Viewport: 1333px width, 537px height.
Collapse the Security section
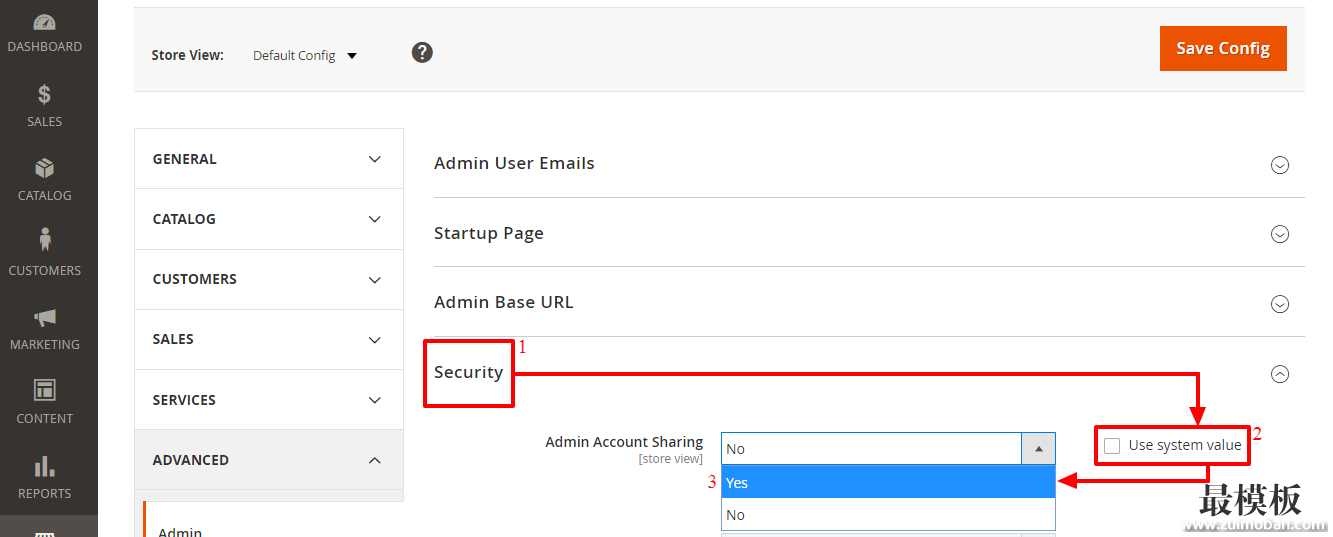[x=1279, y=373]
